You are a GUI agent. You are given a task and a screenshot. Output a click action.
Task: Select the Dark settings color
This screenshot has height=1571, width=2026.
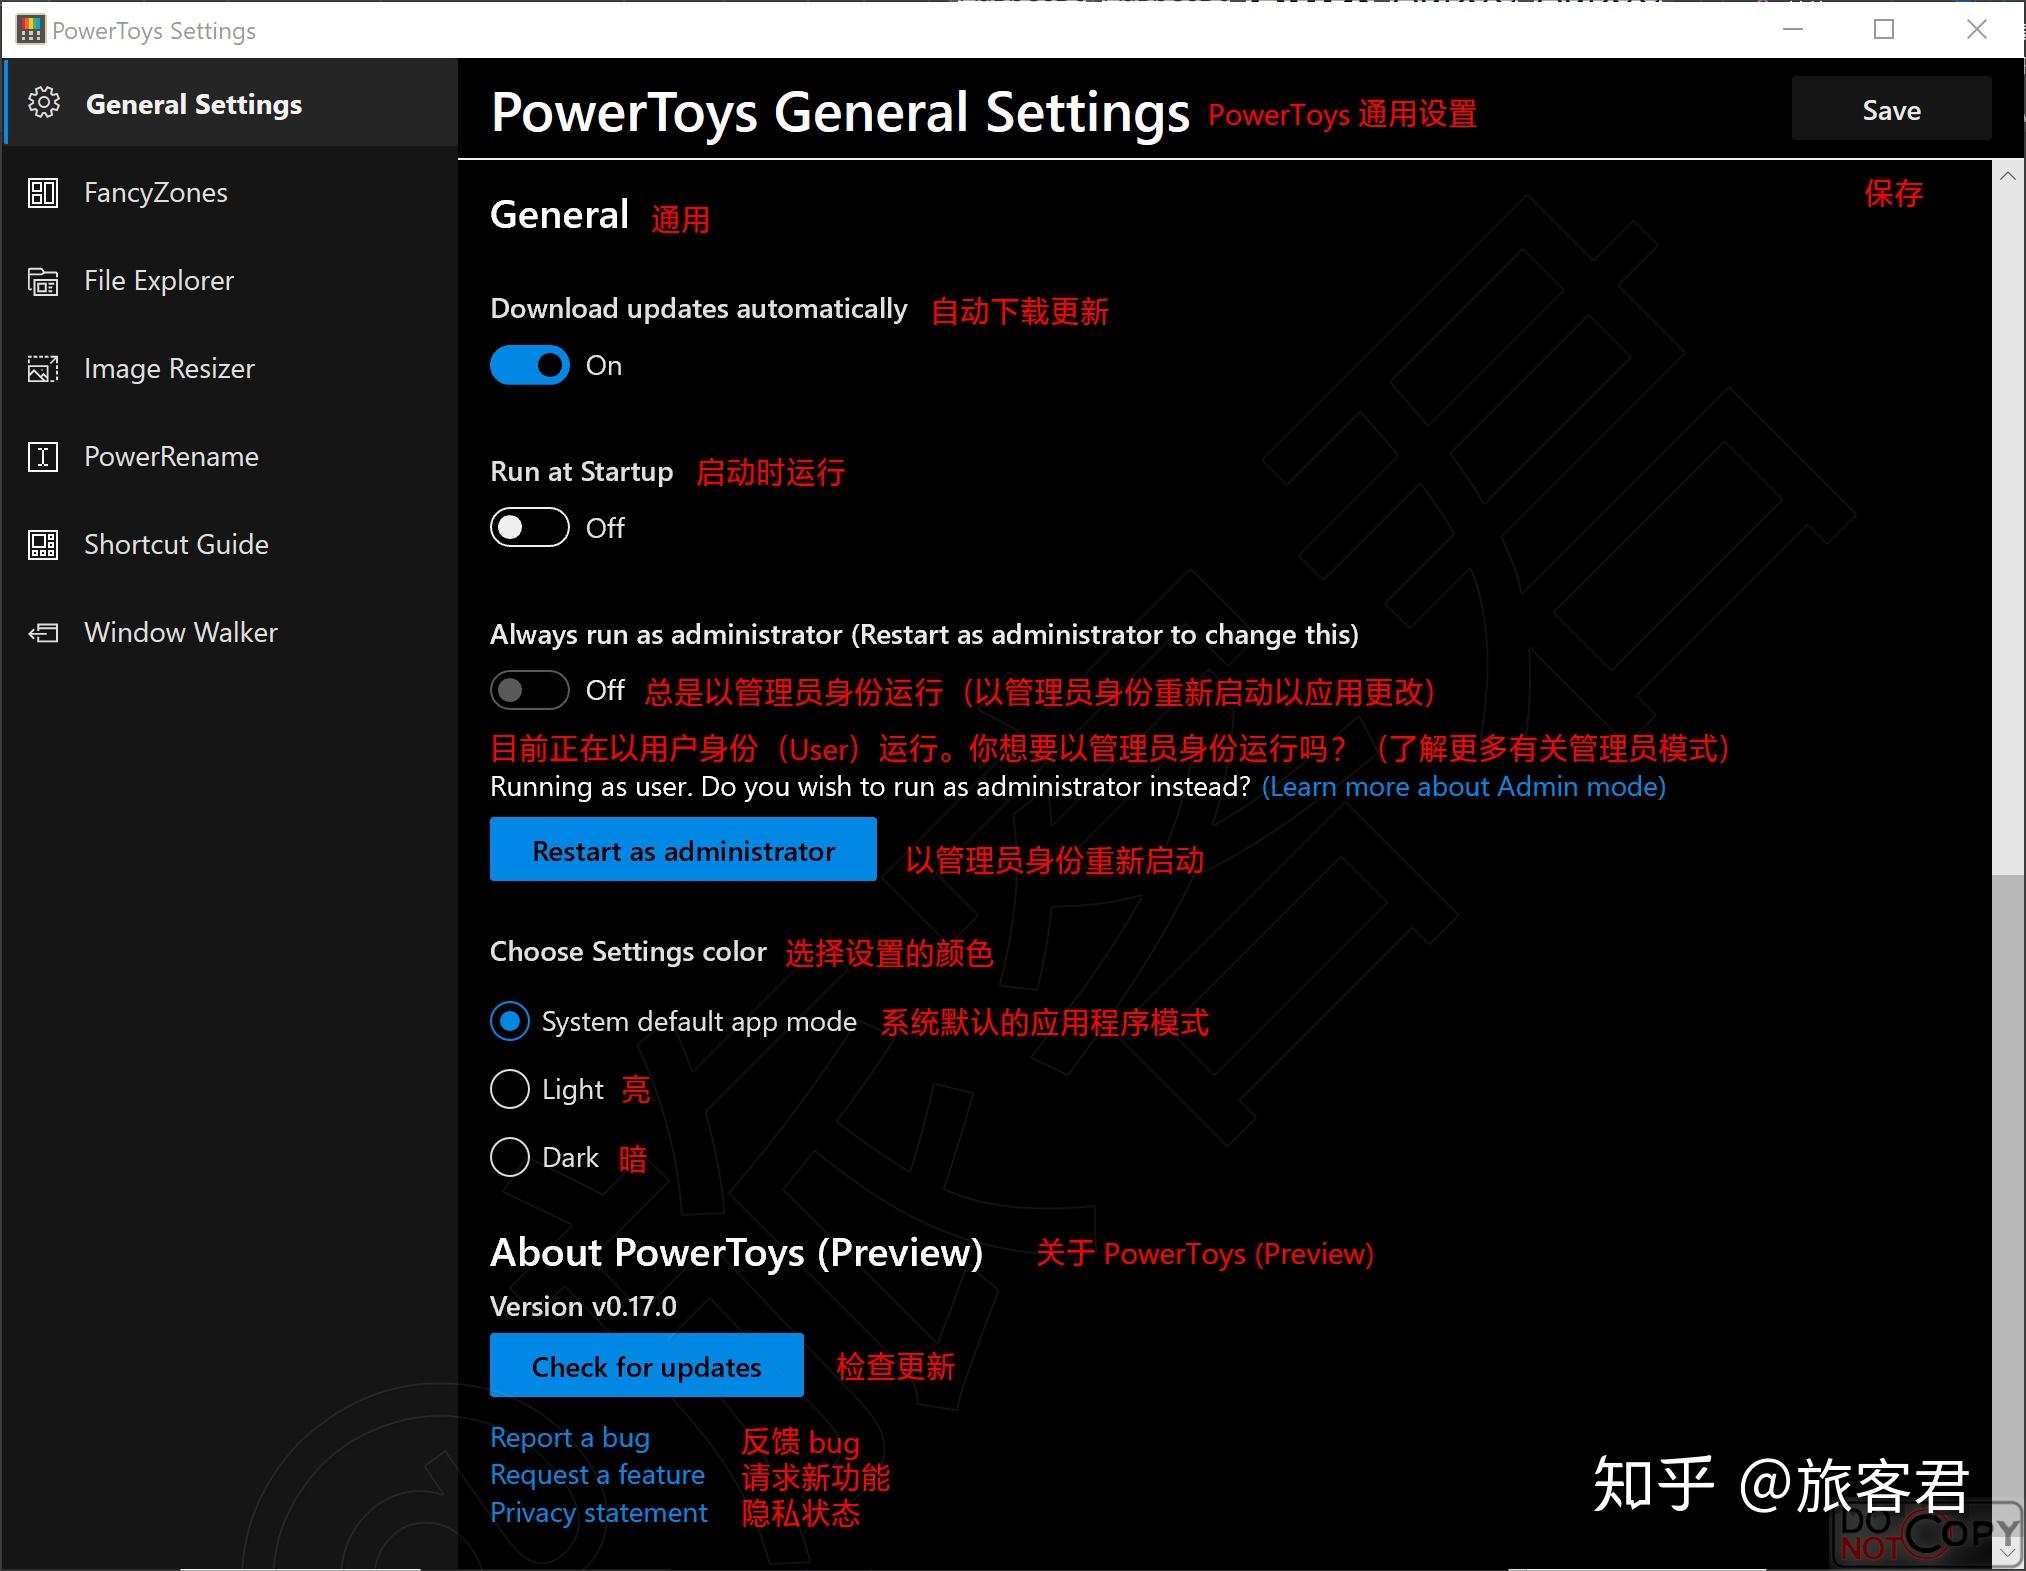click(510, 1157)
